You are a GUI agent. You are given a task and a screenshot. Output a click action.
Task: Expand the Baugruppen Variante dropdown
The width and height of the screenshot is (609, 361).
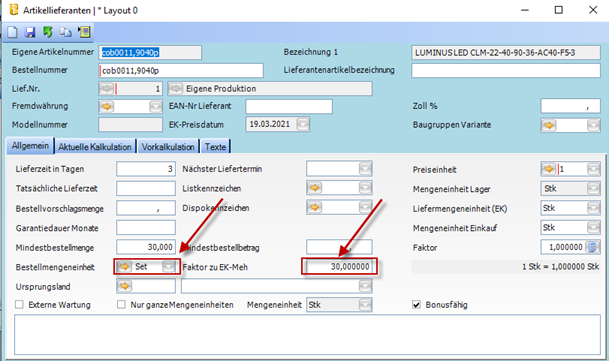point(593,125)
